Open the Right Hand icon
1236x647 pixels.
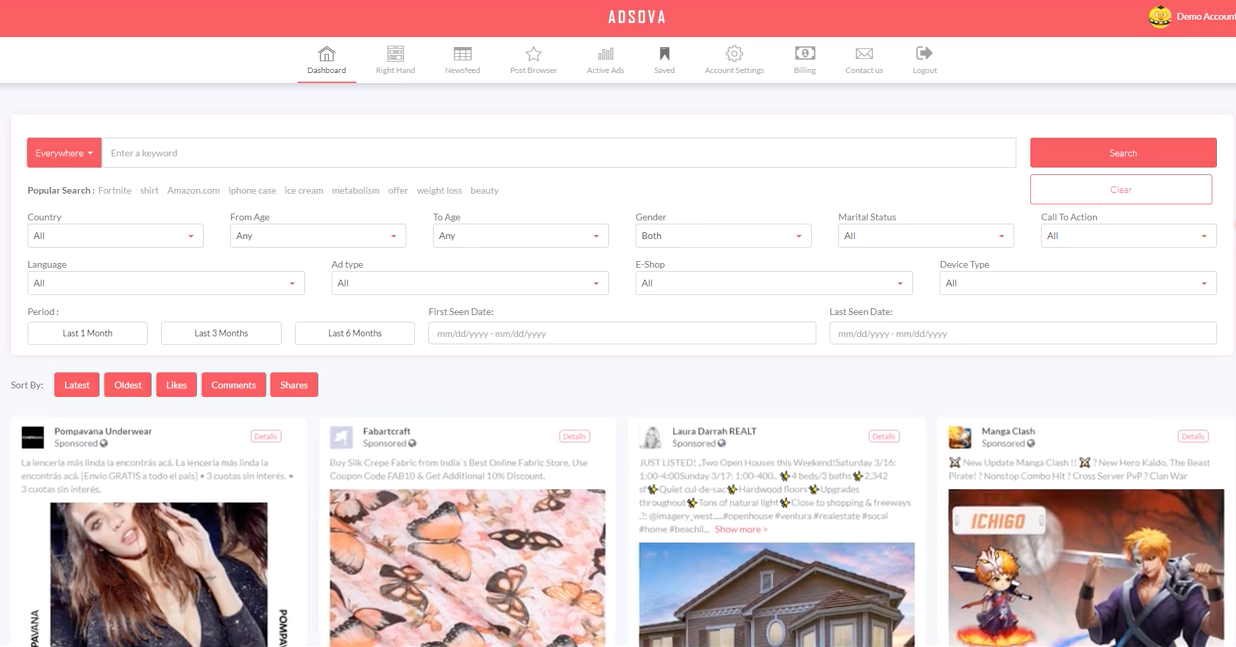point(395,53)
